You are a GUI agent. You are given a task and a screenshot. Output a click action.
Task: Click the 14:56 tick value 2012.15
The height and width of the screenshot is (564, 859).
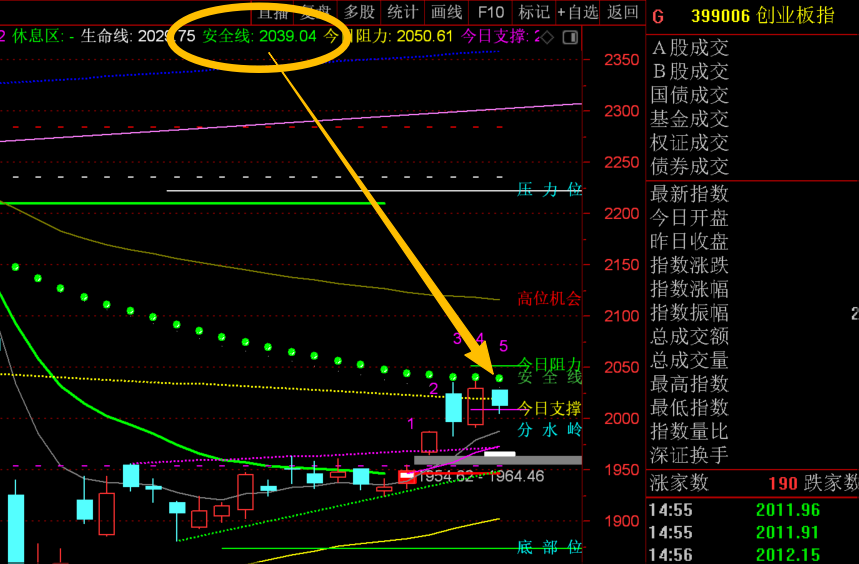(x=788, y=555)
